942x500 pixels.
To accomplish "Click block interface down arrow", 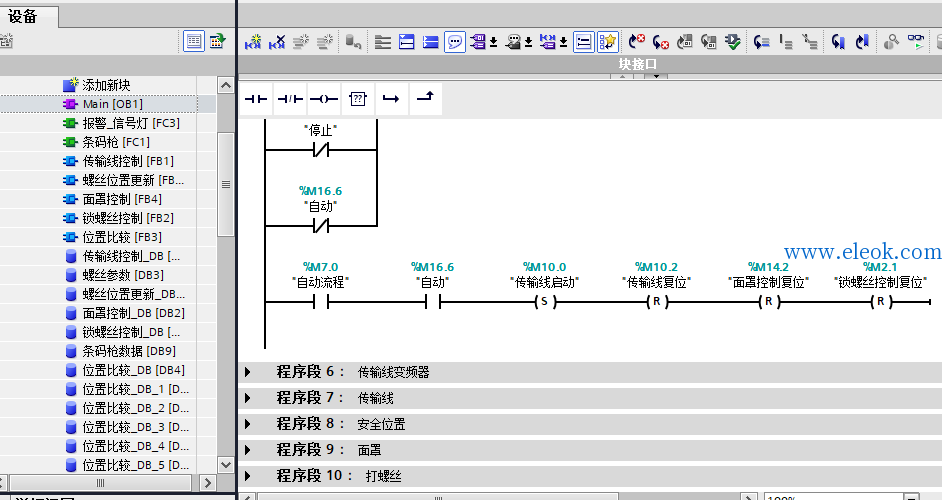I will 657,76.
